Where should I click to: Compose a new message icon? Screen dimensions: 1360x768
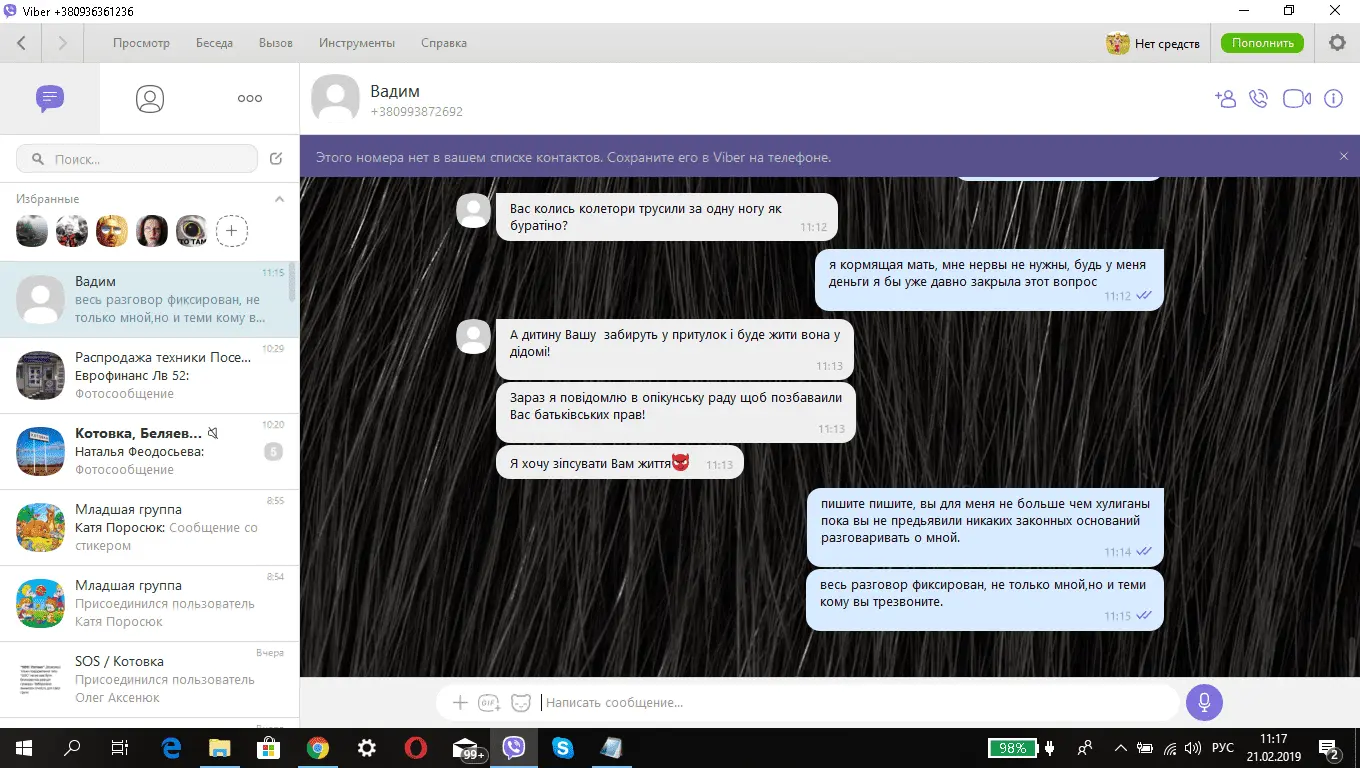[x=277, y=159]
